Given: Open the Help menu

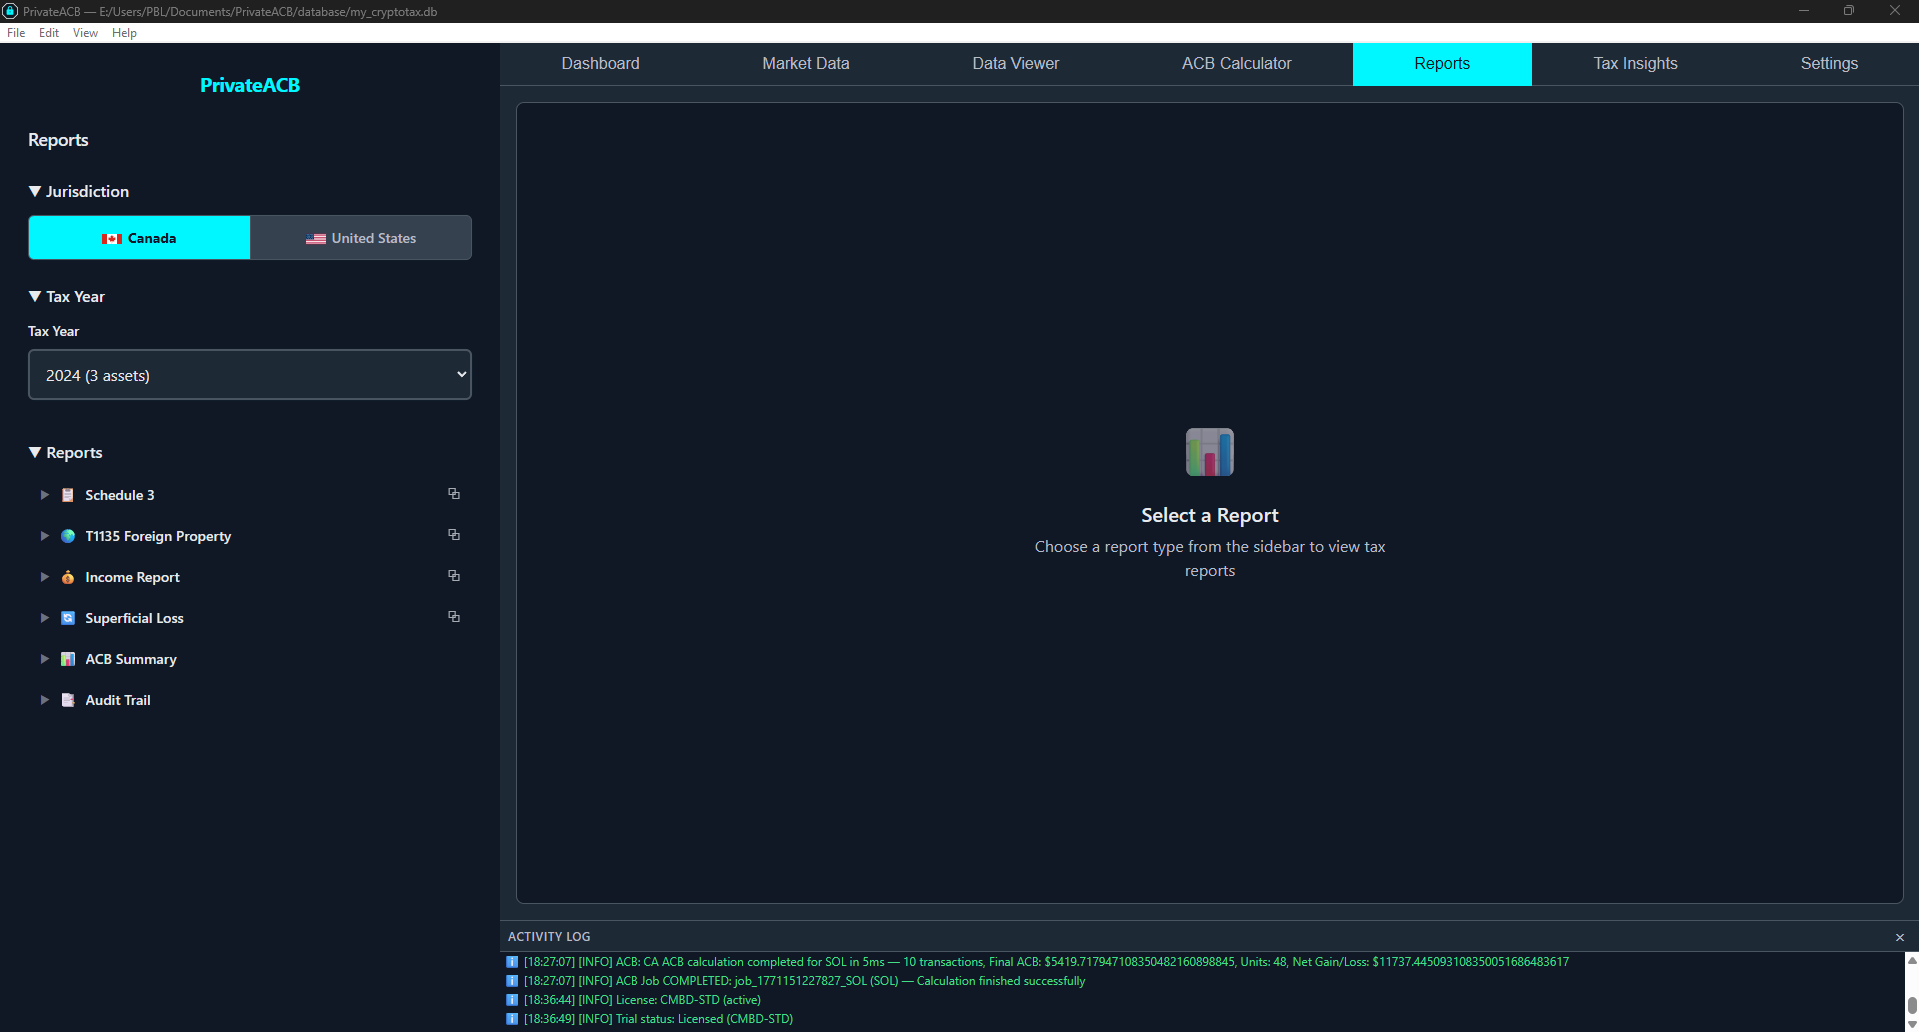Looking at the screenshot, I should [x=124, y=32].
